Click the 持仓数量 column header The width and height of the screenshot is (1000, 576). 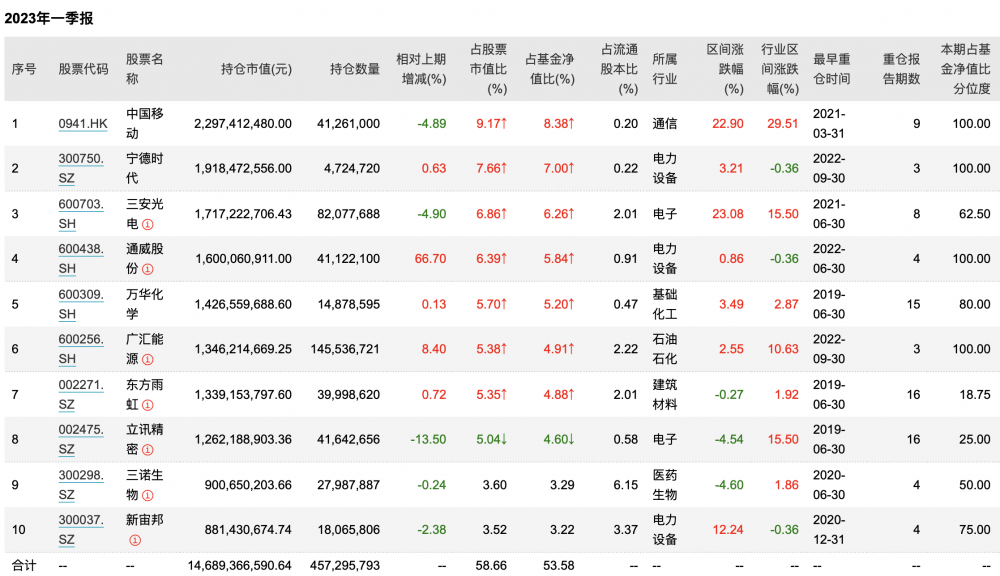[x=355, y=69]
